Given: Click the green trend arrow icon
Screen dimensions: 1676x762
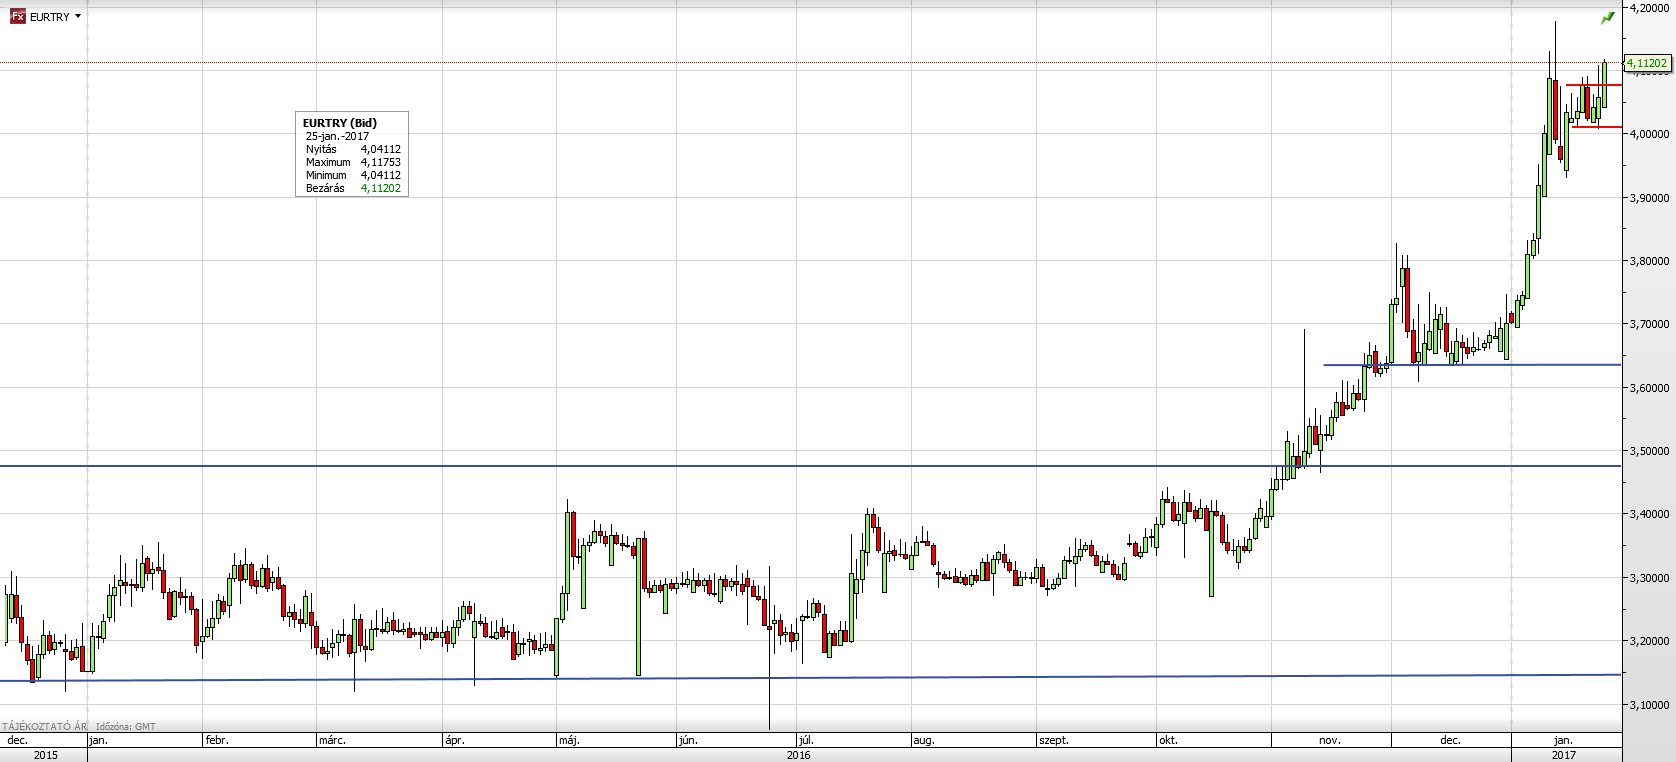Looking at the screenshot, I should click(1607, 18).
